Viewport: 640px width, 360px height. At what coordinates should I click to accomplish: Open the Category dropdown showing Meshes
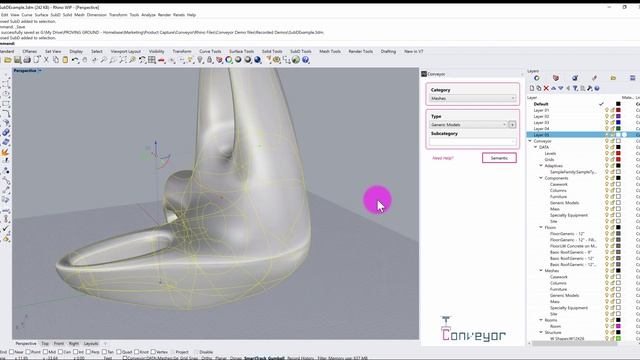(x=473, y=98)
